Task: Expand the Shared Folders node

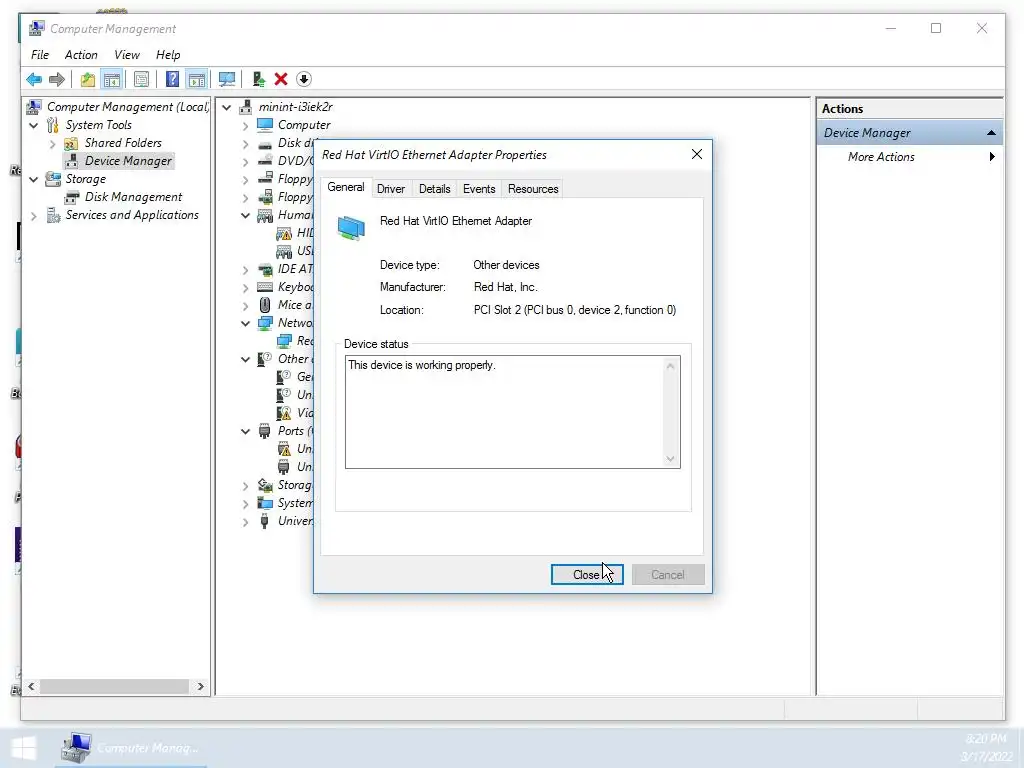Action: 52,144
